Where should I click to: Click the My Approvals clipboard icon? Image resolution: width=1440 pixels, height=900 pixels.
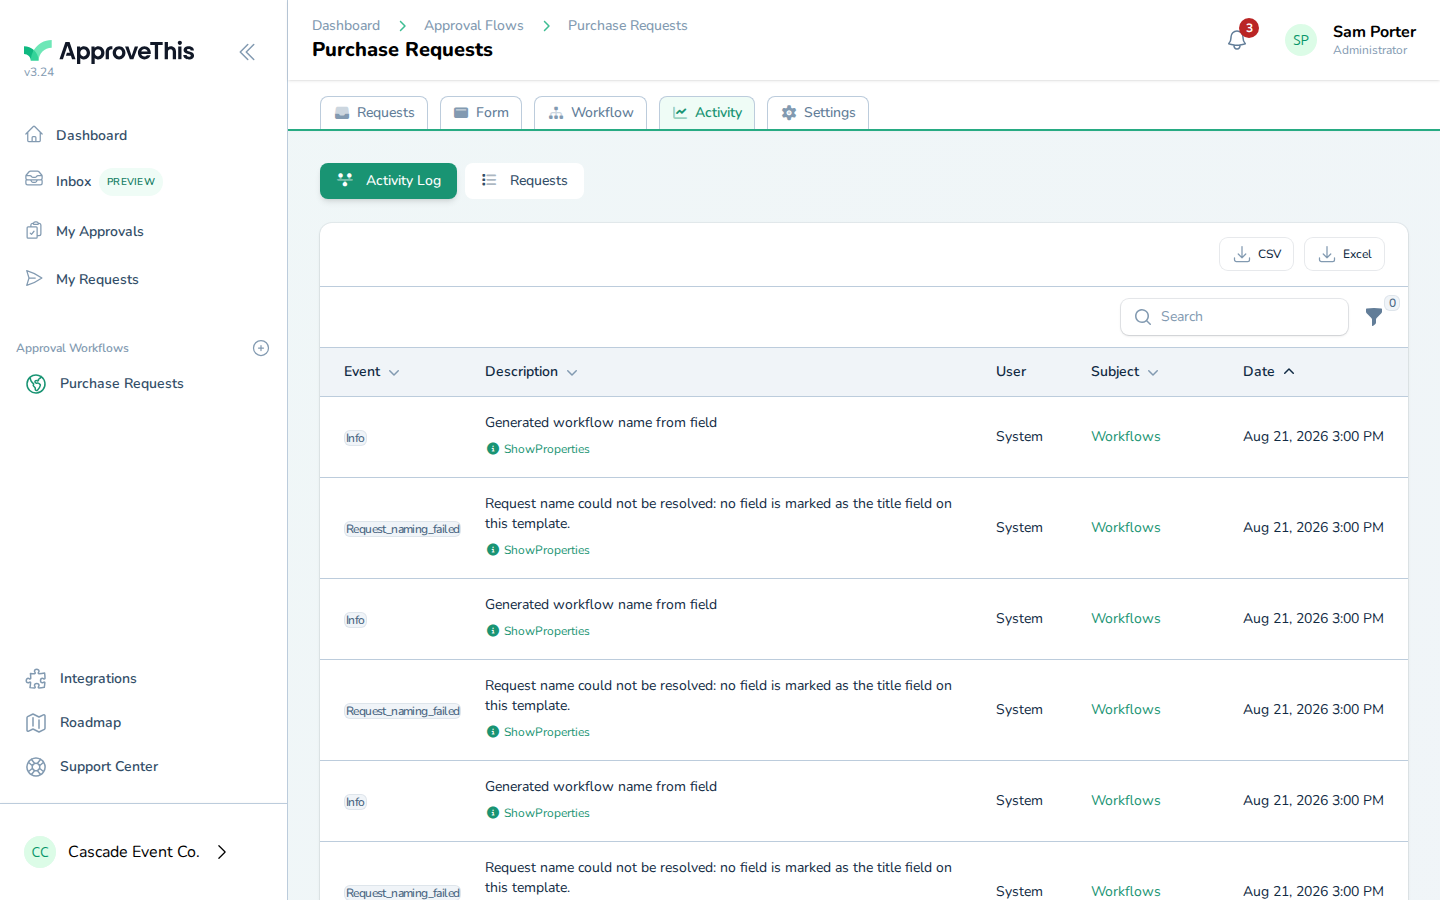[x=34, y=230]
